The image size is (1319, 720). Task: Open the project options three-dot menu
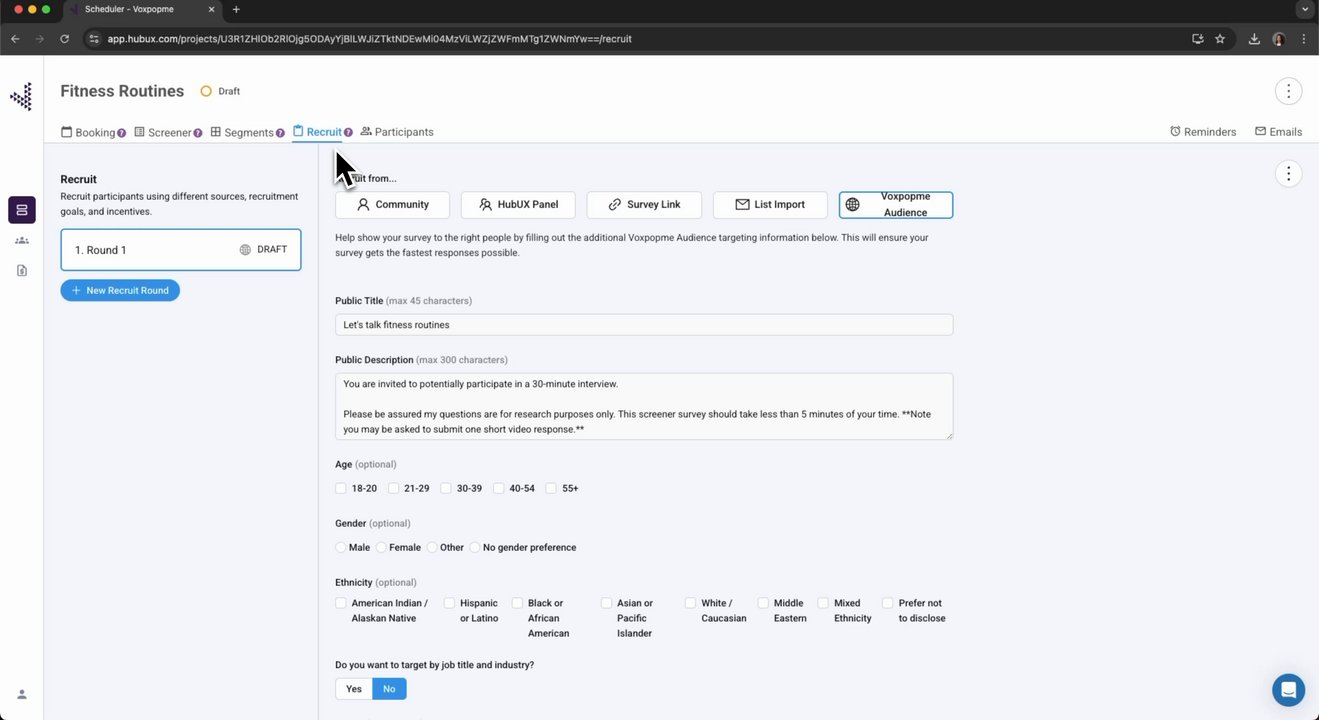(x=1288, y=91)
